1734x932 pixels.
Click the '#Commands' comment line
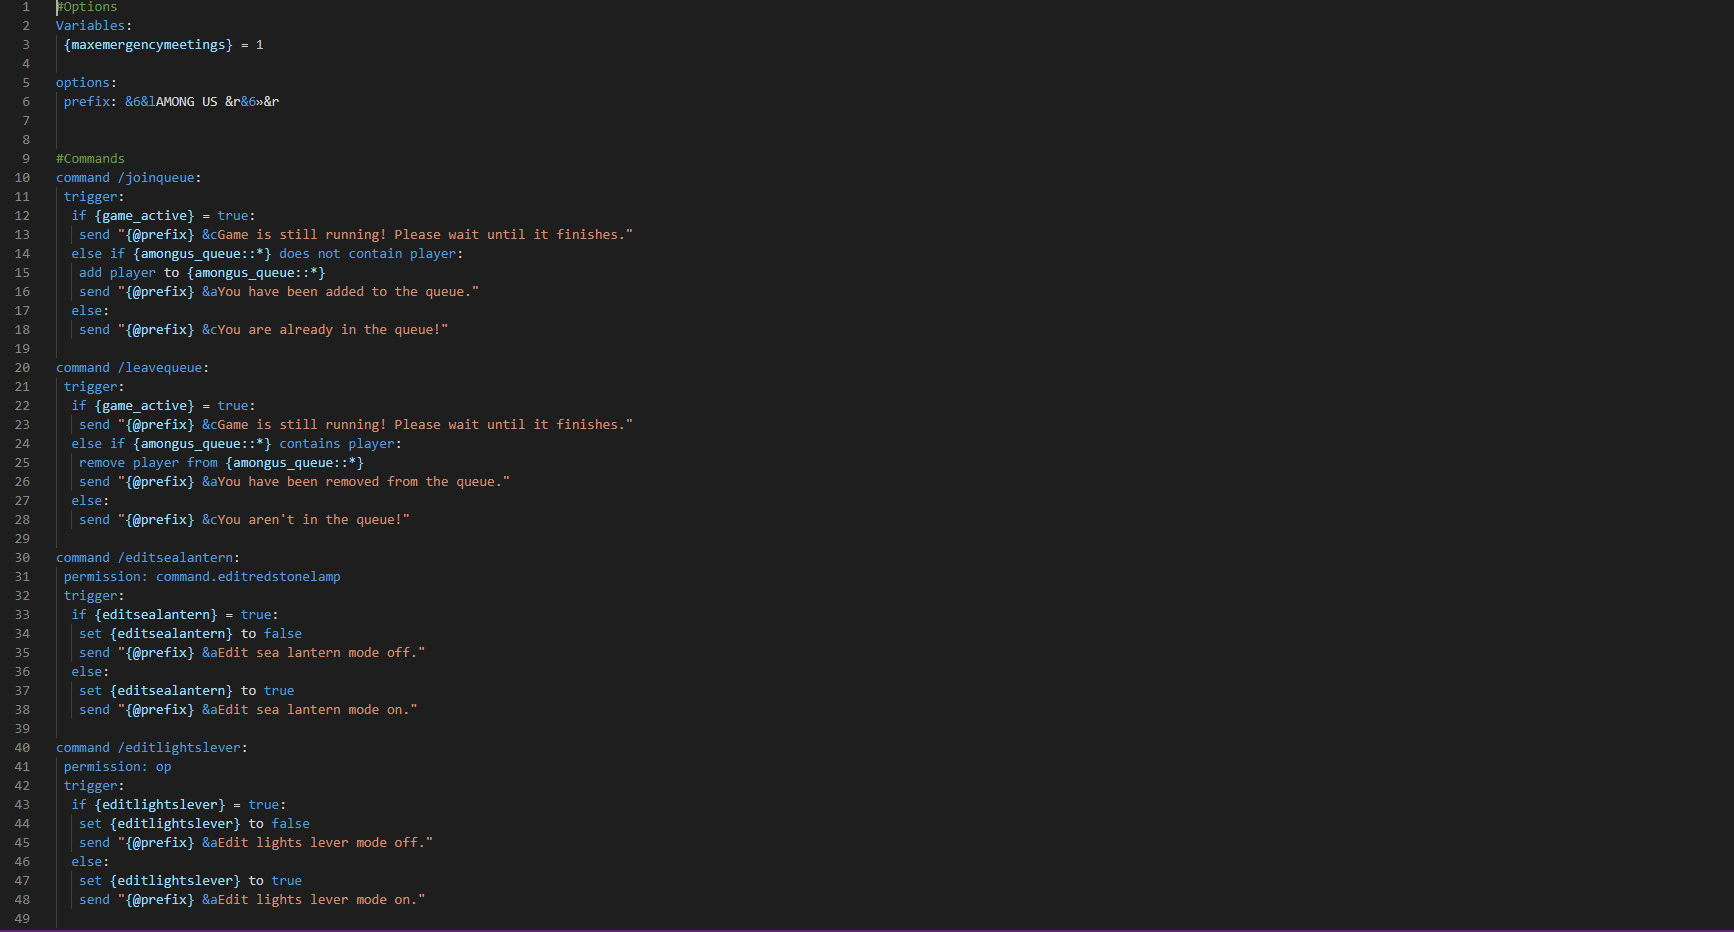pos(90,159)
